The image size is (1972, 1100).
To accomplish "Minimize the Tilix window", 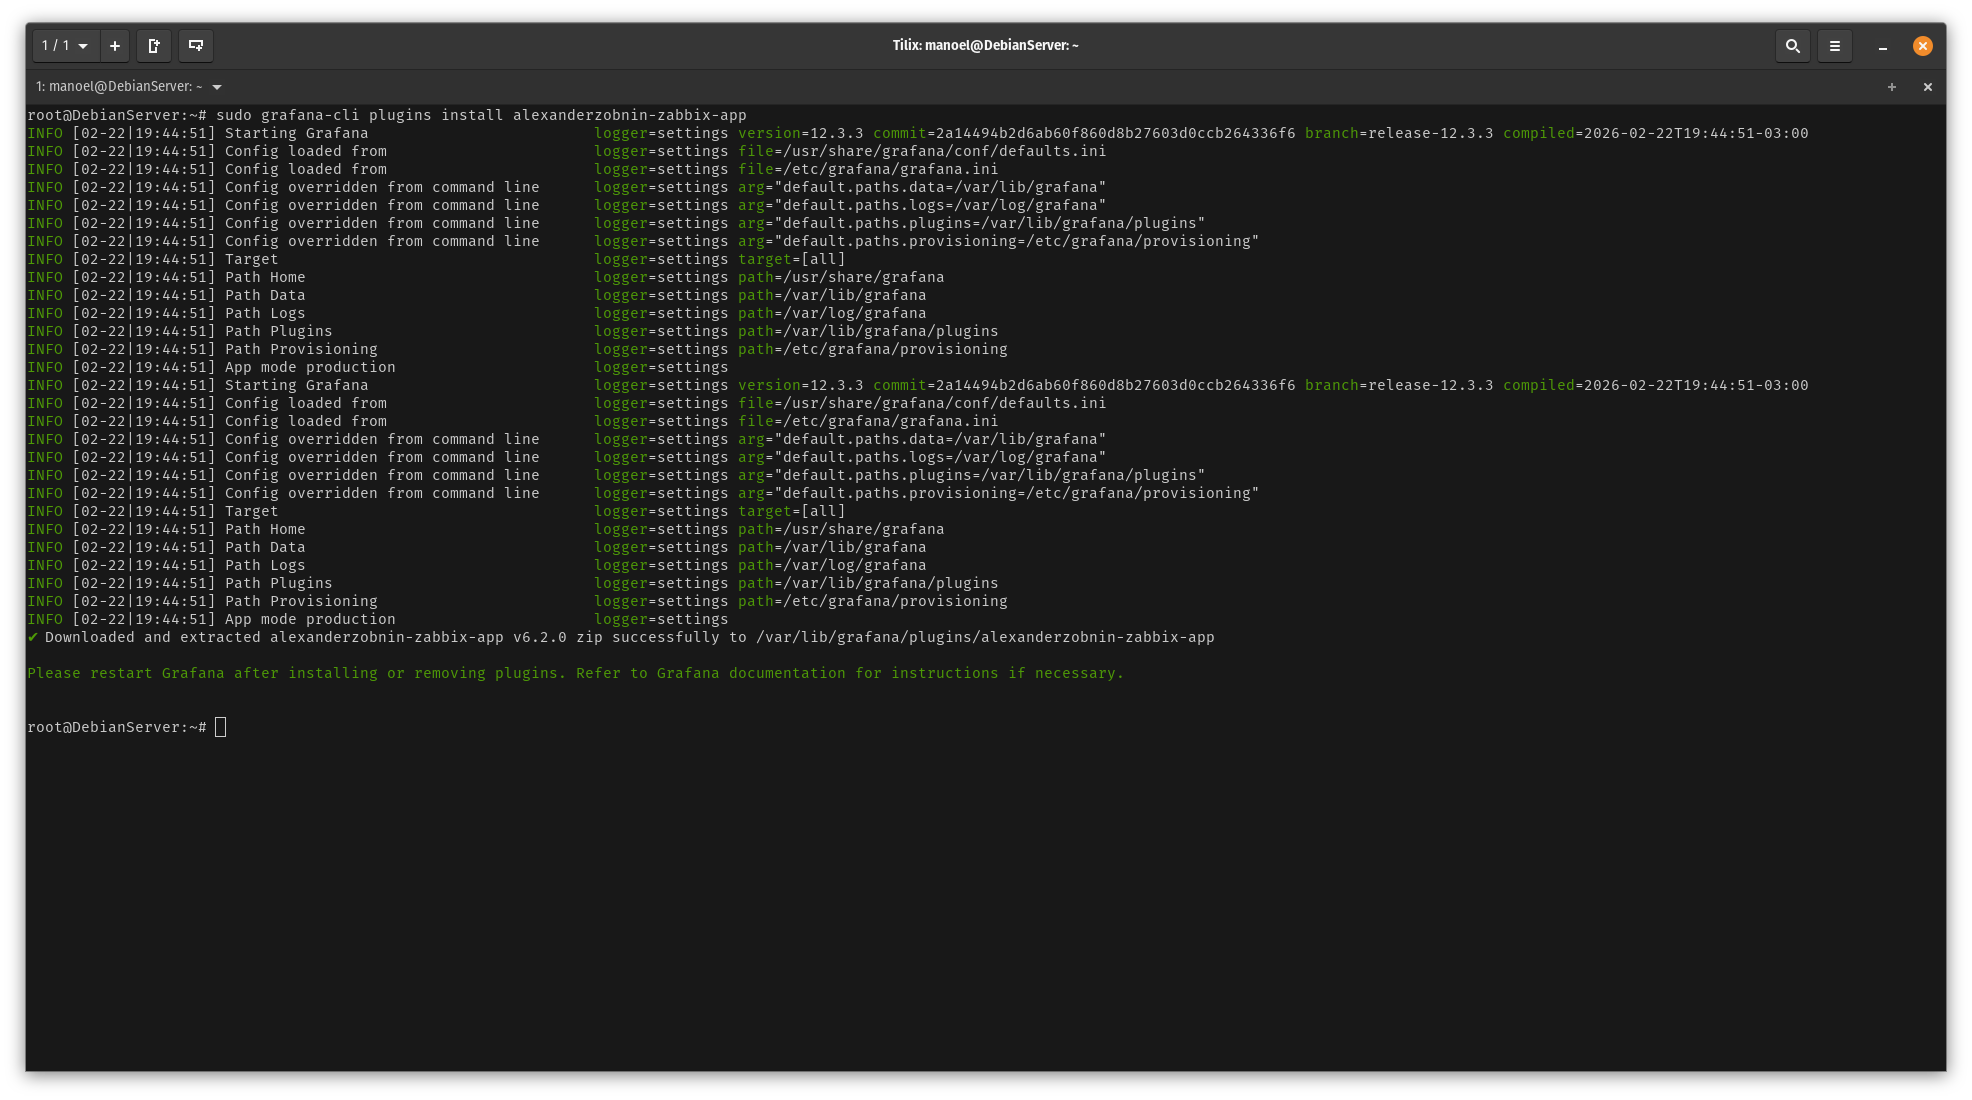I will point(1882,46).
